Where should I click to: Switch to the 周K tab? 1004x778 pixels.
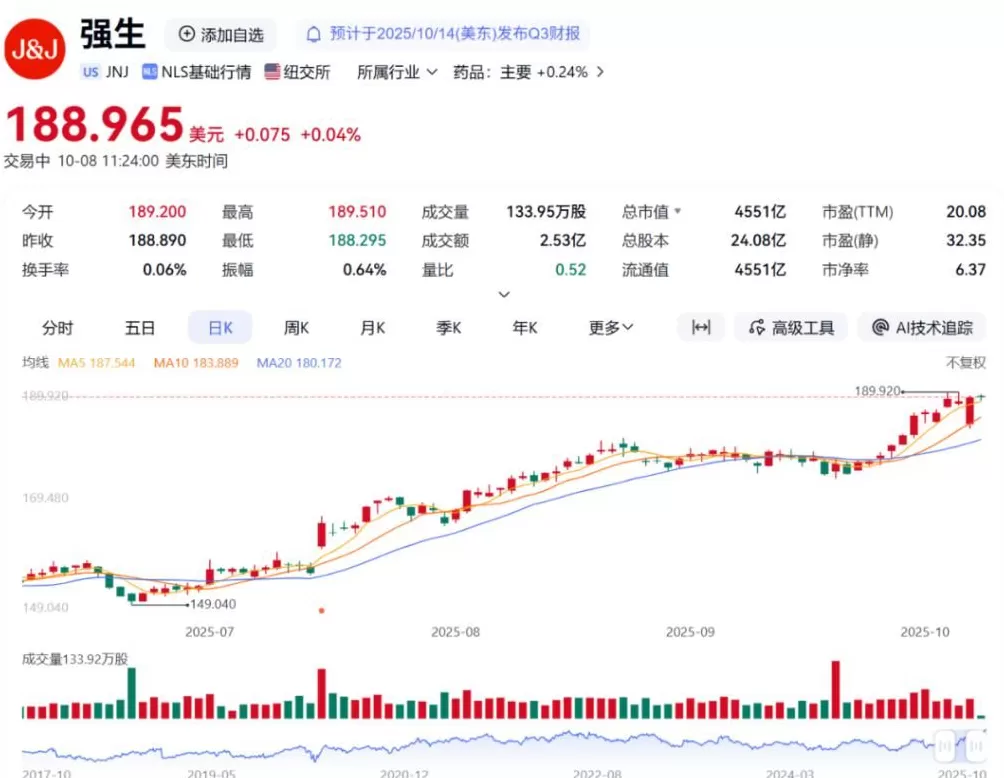pyautogui.click(x=295, y=327)
